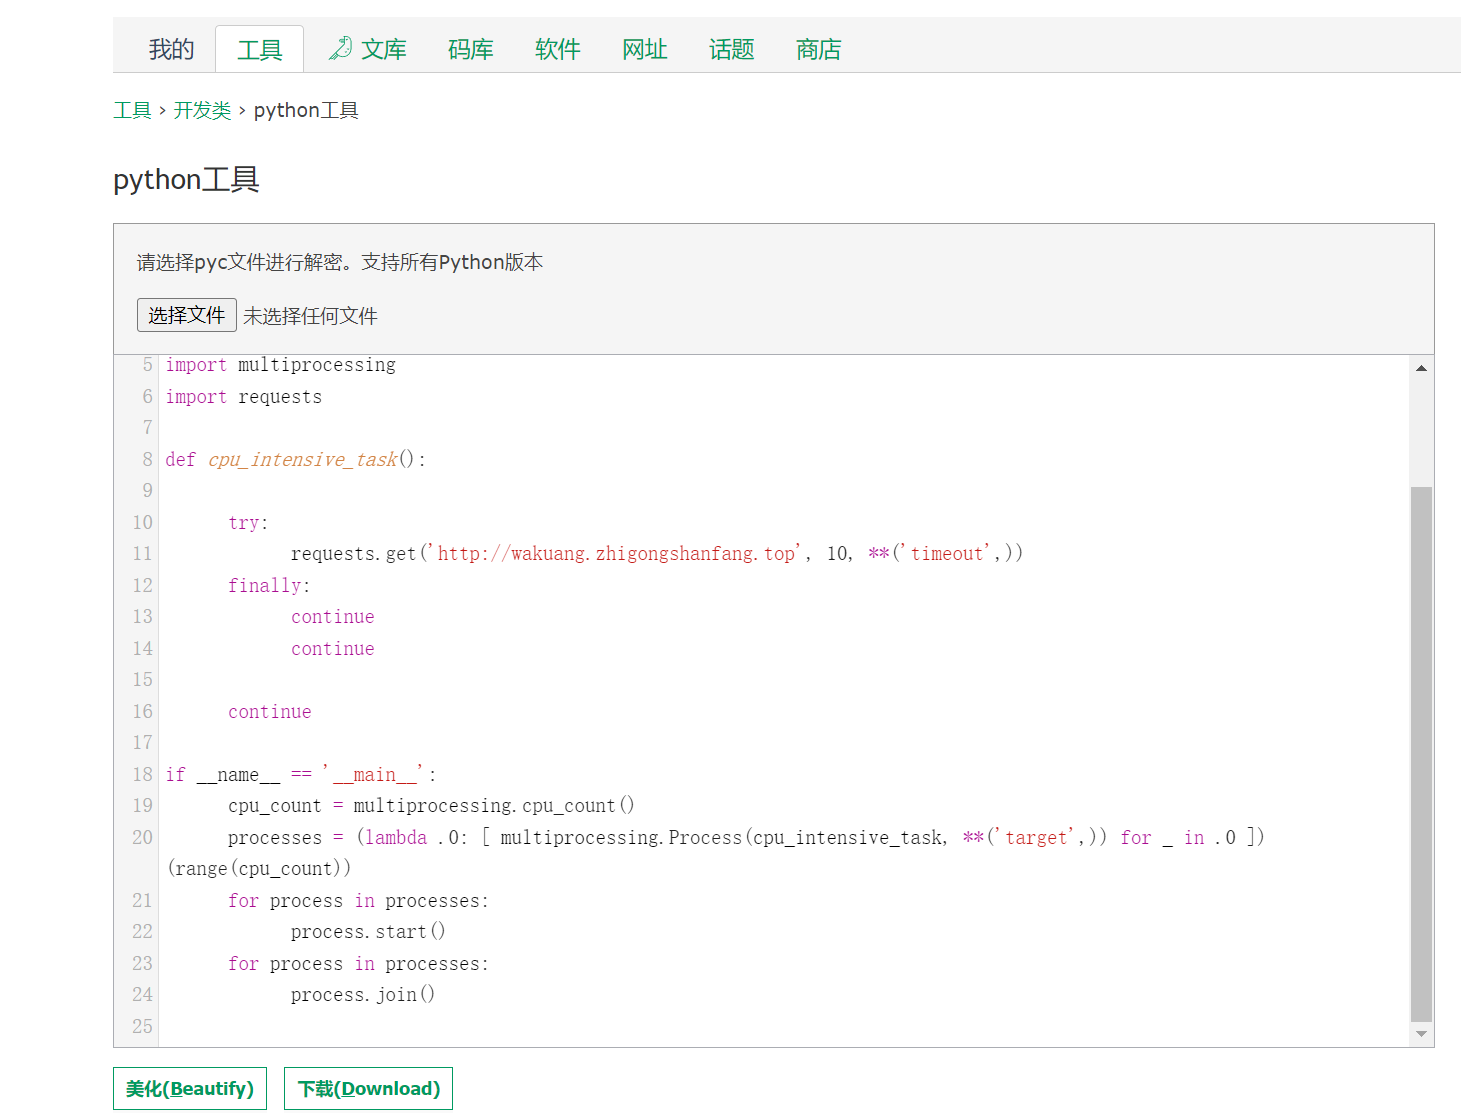Go to the 网址 tab
Viewport: 1461px width, 1115px height.
click(x=645, y=49)
